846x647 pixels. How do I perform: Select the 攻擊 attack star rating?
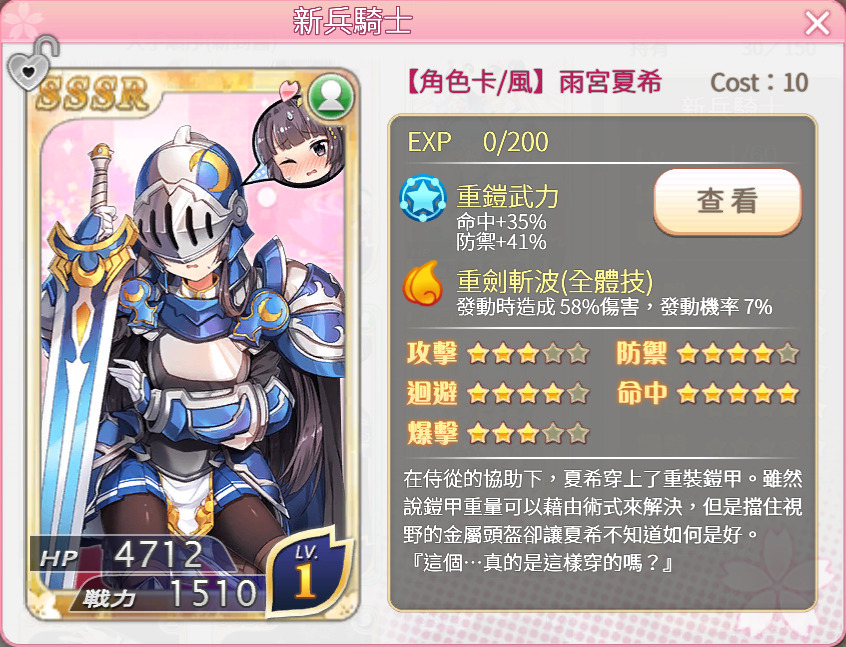point(497,353)
